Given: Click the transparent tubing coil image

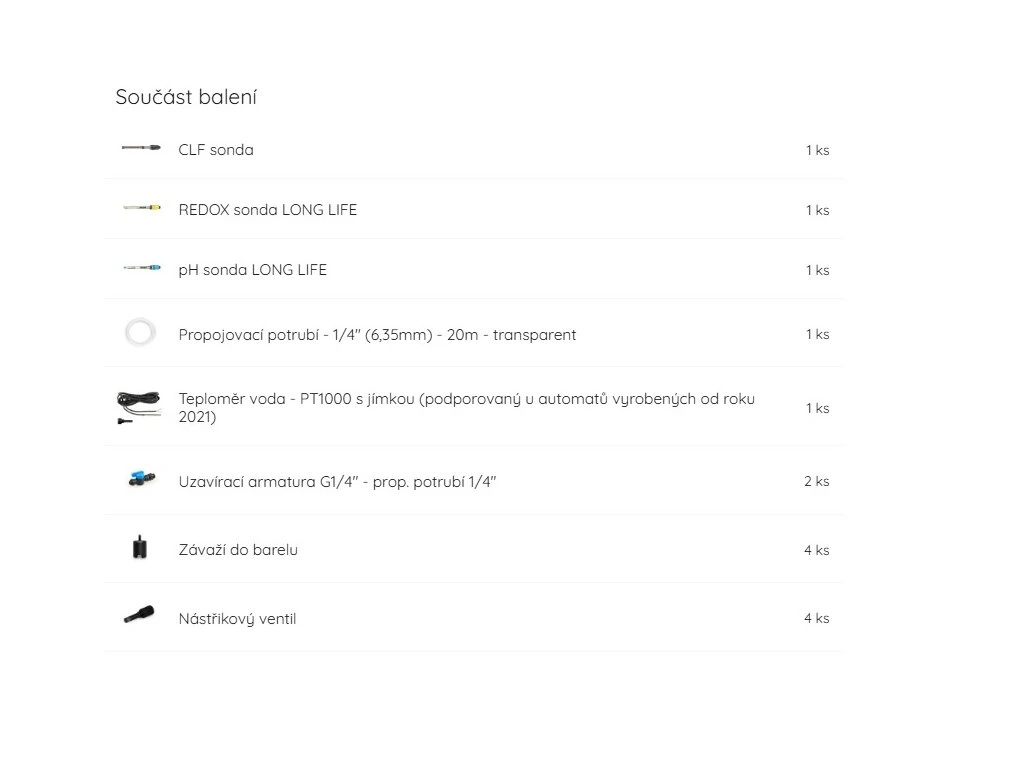Looking at the screenshot, I should click(140, 333).
